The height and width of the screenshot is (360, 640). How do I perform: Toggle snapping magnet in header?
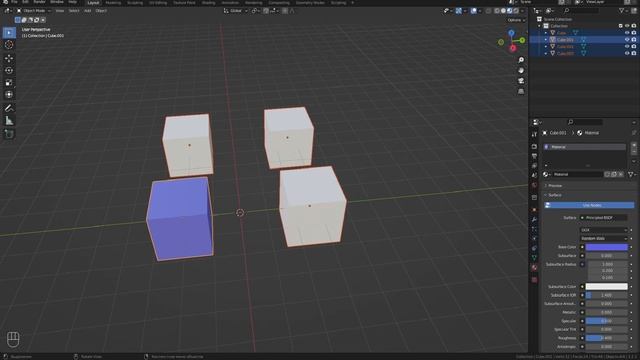(x=266, y=11)
